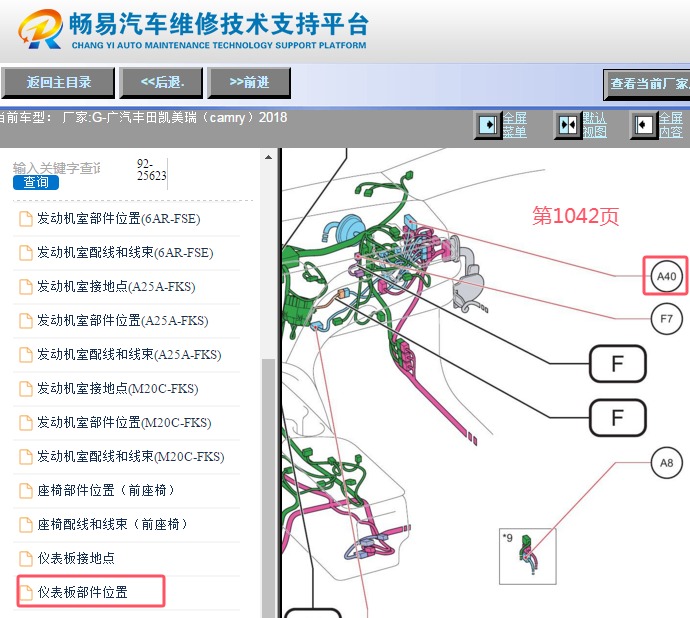Screen dimensions: 690x618
Task: Open 发动机室部件位置(A25A-FKS) entry
Action: coord(123,320)
